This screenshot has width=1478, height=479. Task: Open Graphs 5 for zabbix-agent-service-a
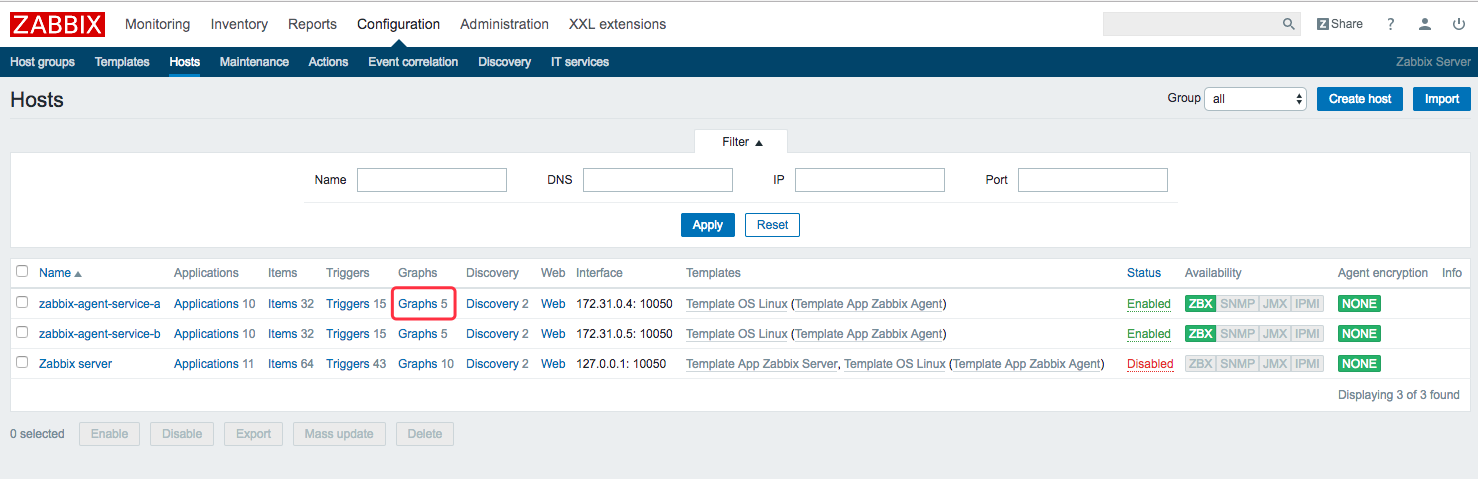[x=423, y=304]
